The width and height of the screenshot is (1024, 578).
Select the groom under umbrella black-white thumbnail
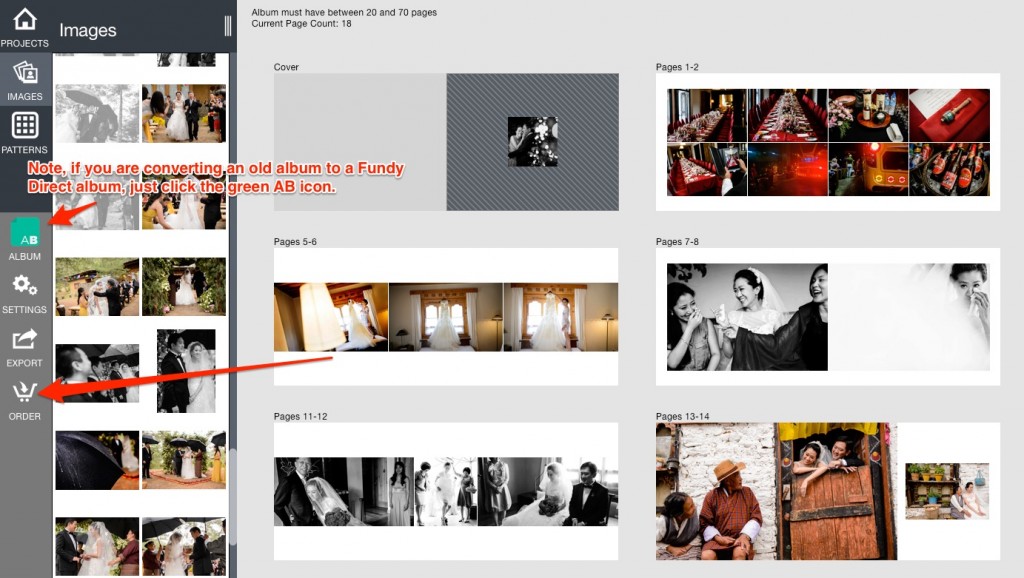point(97,373)
